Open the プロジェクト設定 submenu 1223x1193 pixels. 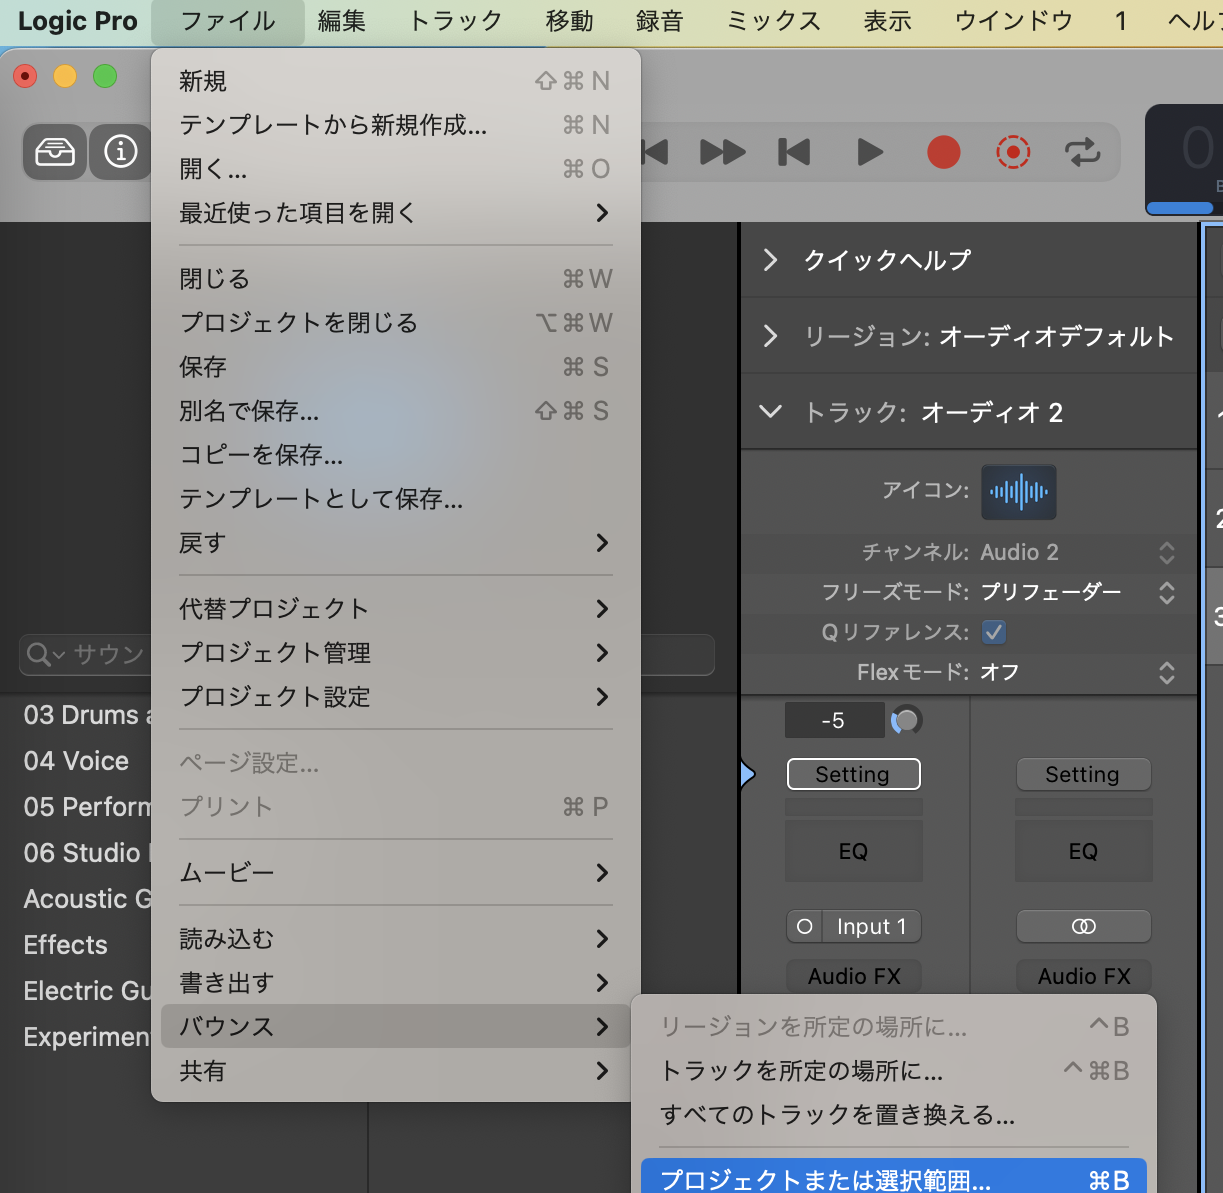[x=395, y=697]
